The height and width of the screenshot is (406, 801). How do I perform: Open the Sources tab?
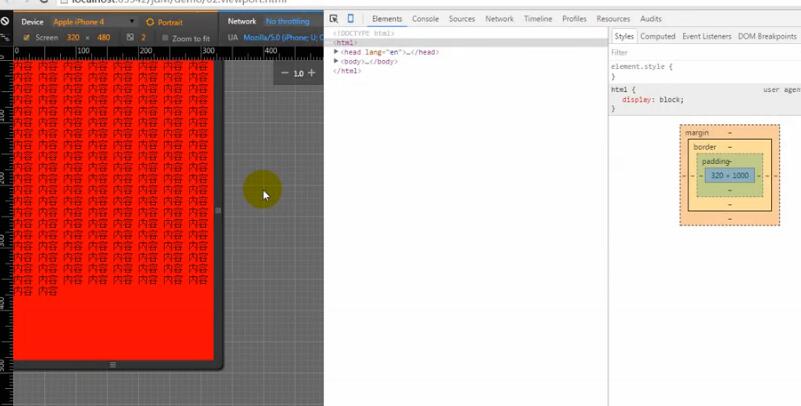click(462, 19)
